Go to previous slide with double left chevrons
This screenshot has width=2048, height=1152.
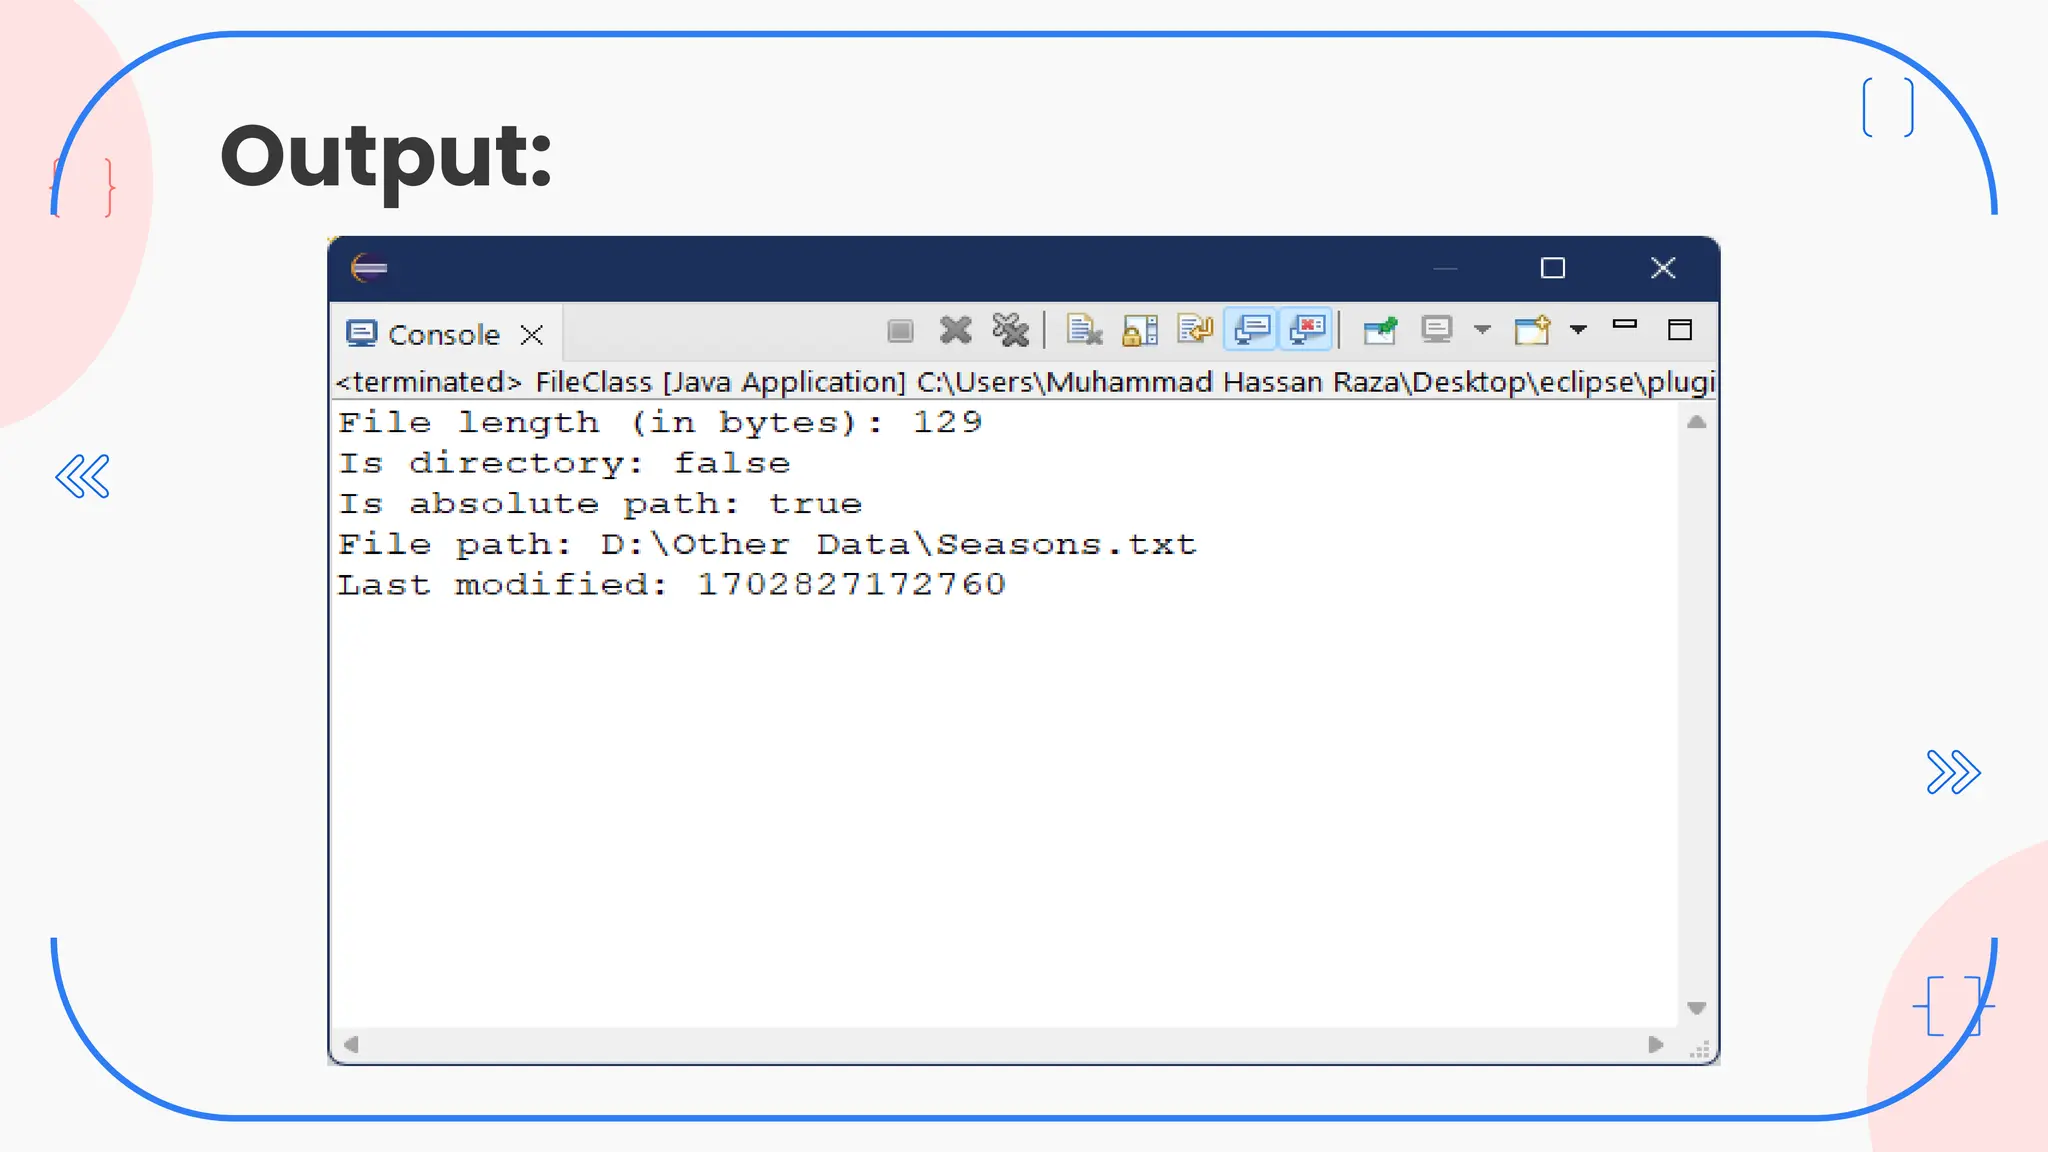point(82,476)
